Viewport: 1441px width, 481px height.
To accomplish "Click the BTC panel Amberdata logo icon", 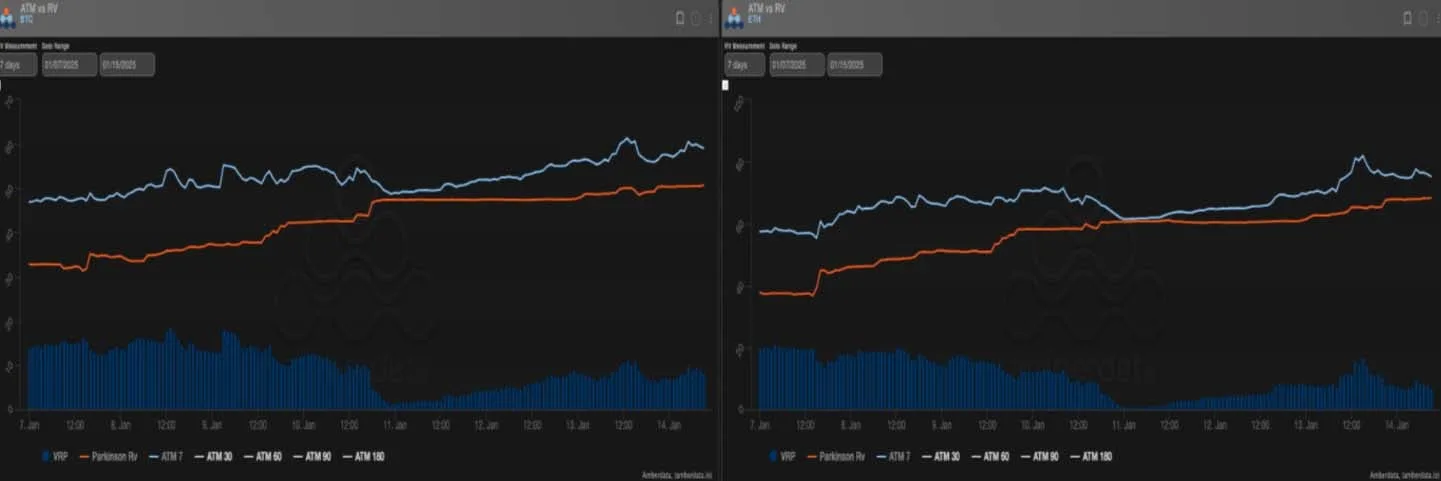I will [x=9, y=18].
